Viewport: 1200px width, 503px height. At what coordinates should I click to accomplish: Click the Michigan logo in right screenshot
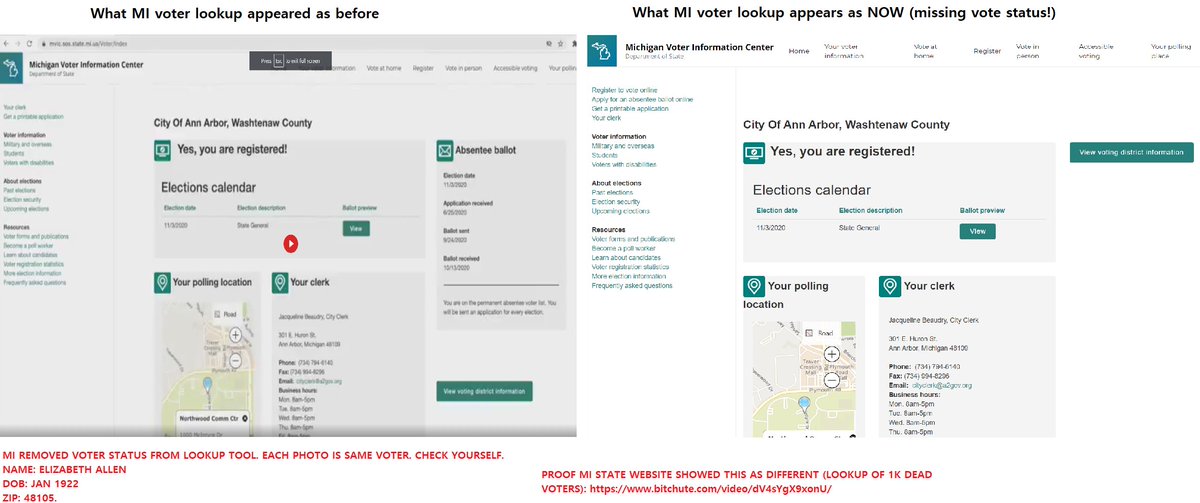coord(603,50)
